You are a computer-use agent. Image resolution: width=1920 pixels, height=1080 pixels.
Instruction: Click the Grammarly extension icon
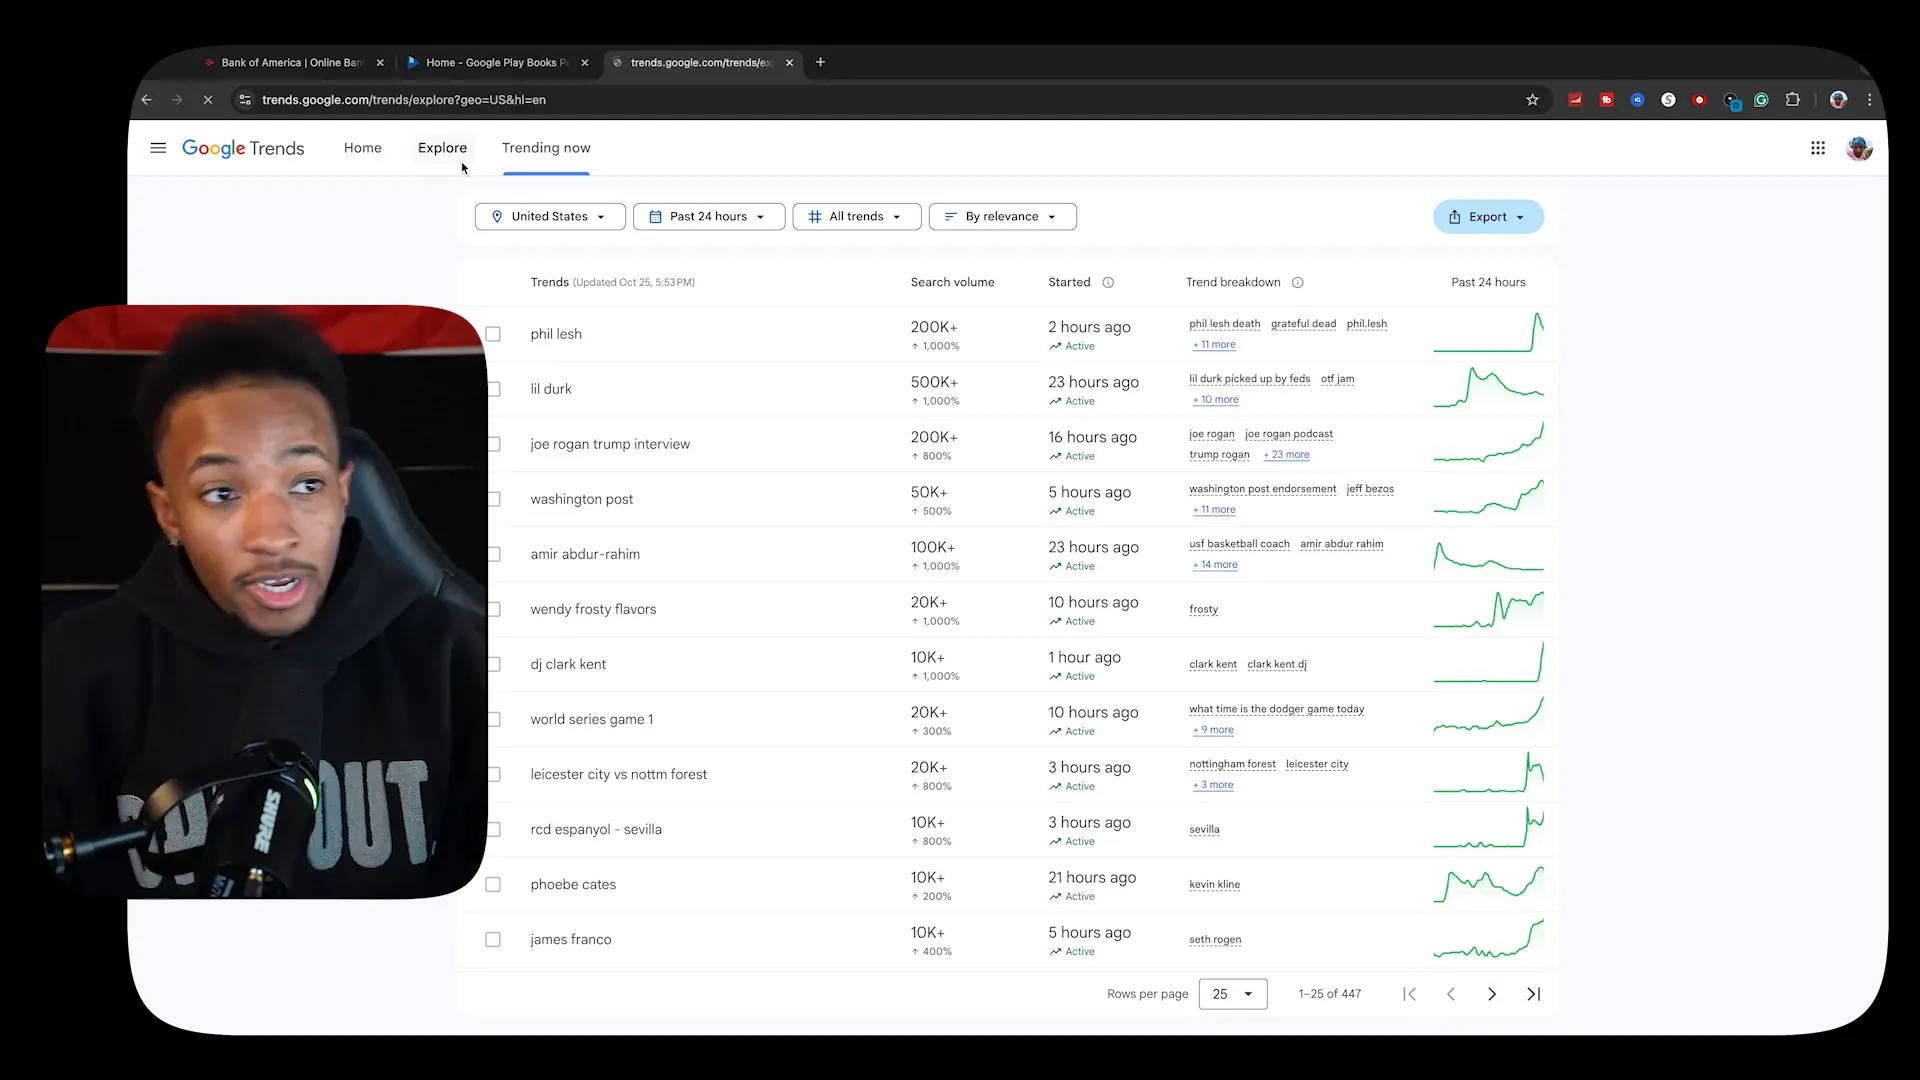tap(1761, 100)
